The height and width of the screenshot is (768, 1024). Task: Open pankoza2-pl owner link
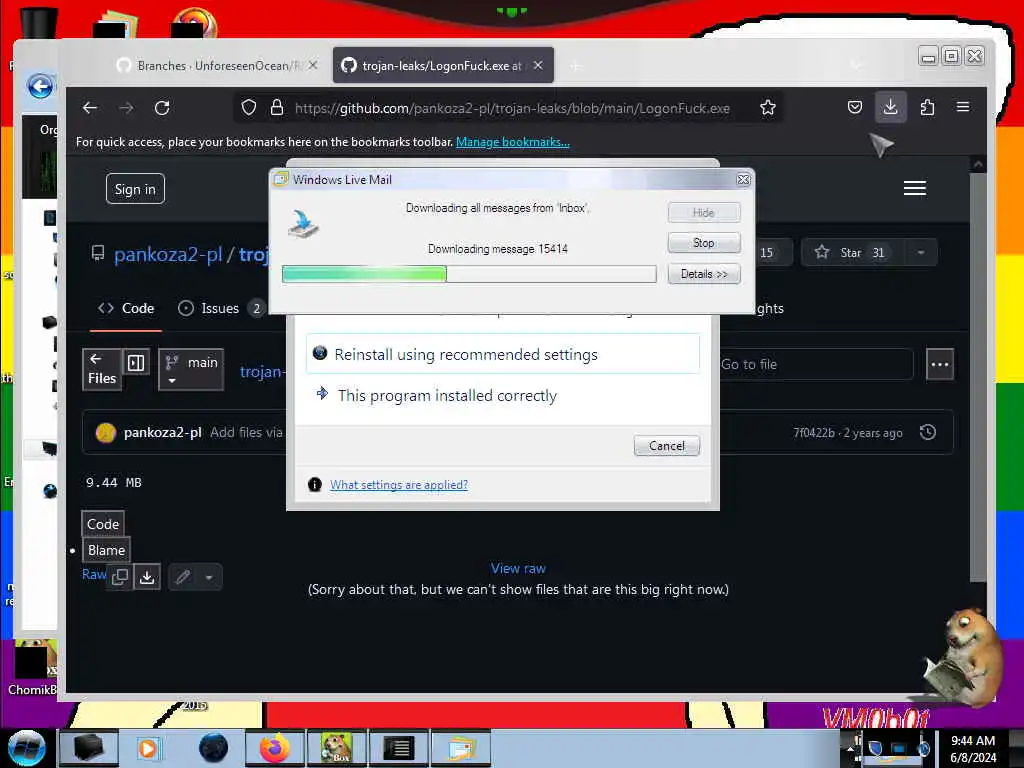click(x=168, y=253)
